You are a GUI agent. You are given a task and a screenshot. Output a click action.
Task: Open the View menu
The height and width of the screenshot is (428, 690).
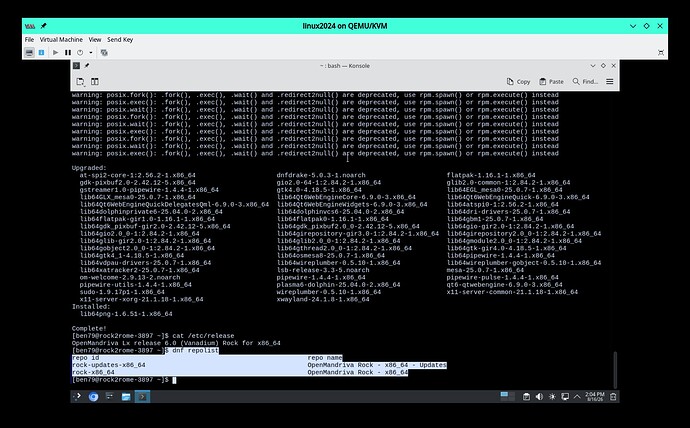click(95, 40)
